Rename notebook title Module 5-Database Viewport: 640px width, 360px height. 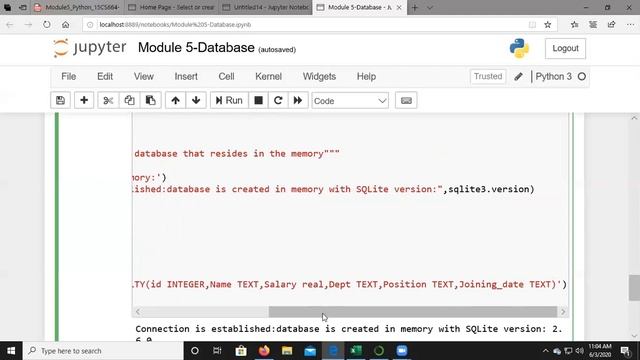pyautogui.click(x=196, y=48)
